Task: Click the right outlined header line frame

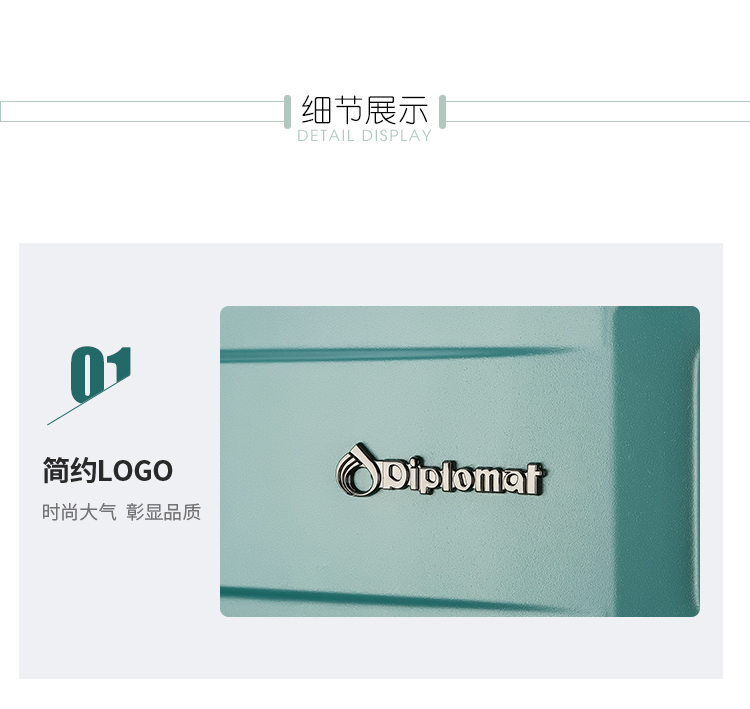Action: click(598, 111)
